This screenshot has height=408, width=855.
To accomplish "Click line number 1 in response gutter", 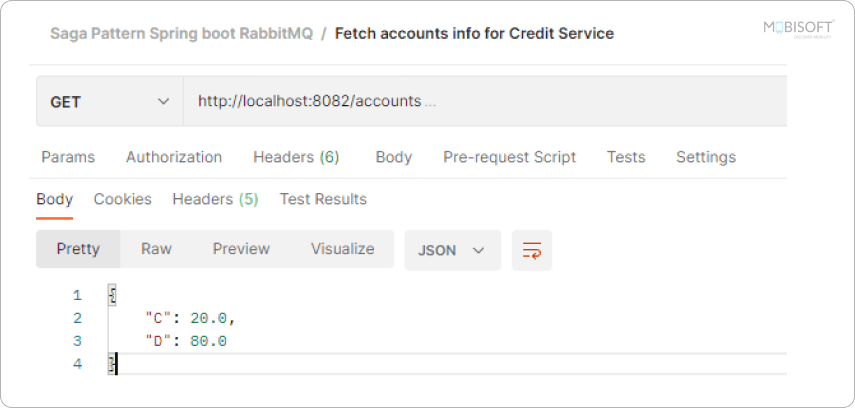I will (x=77, y=296).
